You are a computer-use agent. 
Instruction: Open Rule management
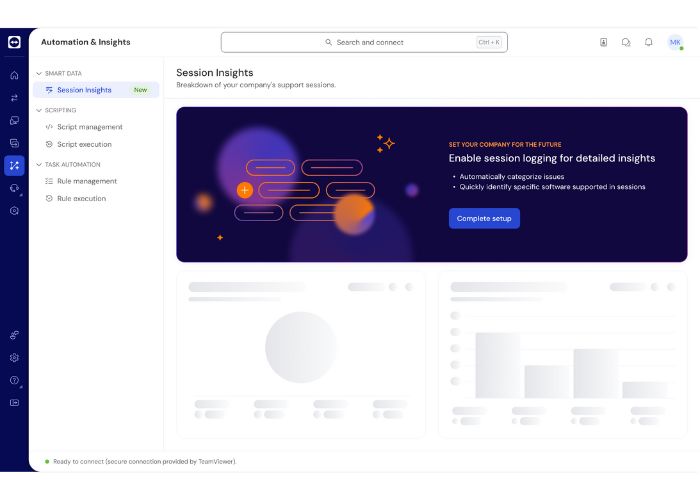tap(86, 181)
